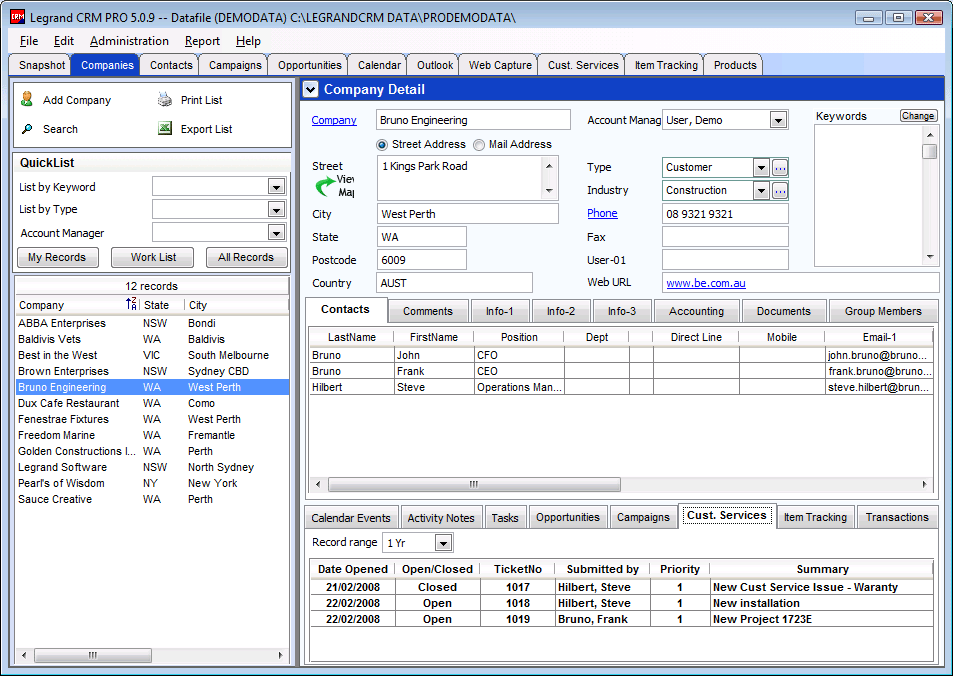Switch to the Web Capture tab
The image size is (953, 676).
pyautogui.click(x=500, y=65)
